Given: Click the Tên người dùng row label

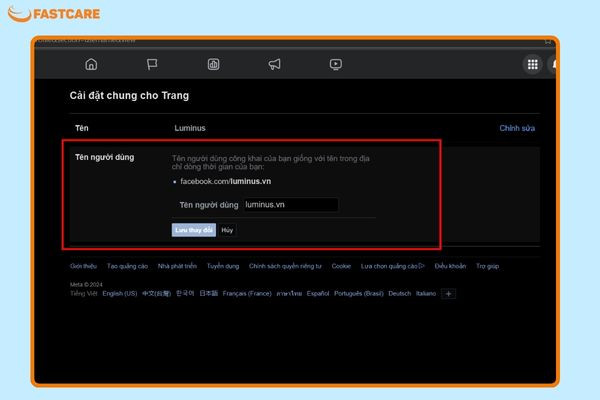Looking at the screenshot, I should [104, 157].
